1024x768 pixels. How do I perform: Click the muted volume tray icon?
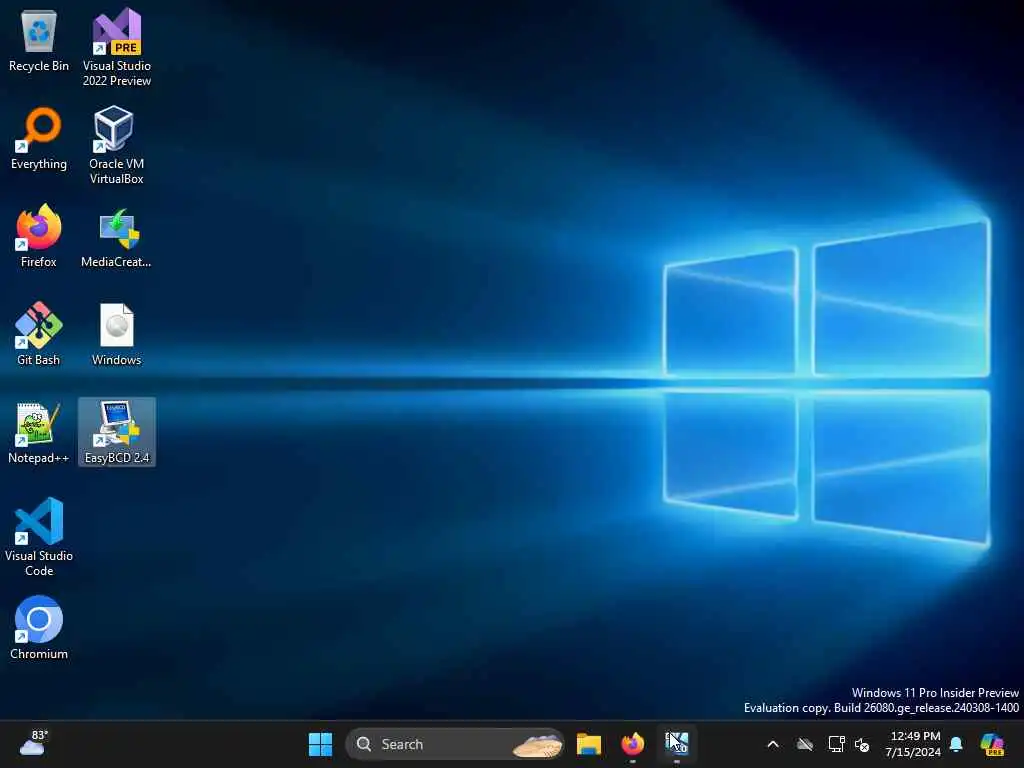click(862, 744)
